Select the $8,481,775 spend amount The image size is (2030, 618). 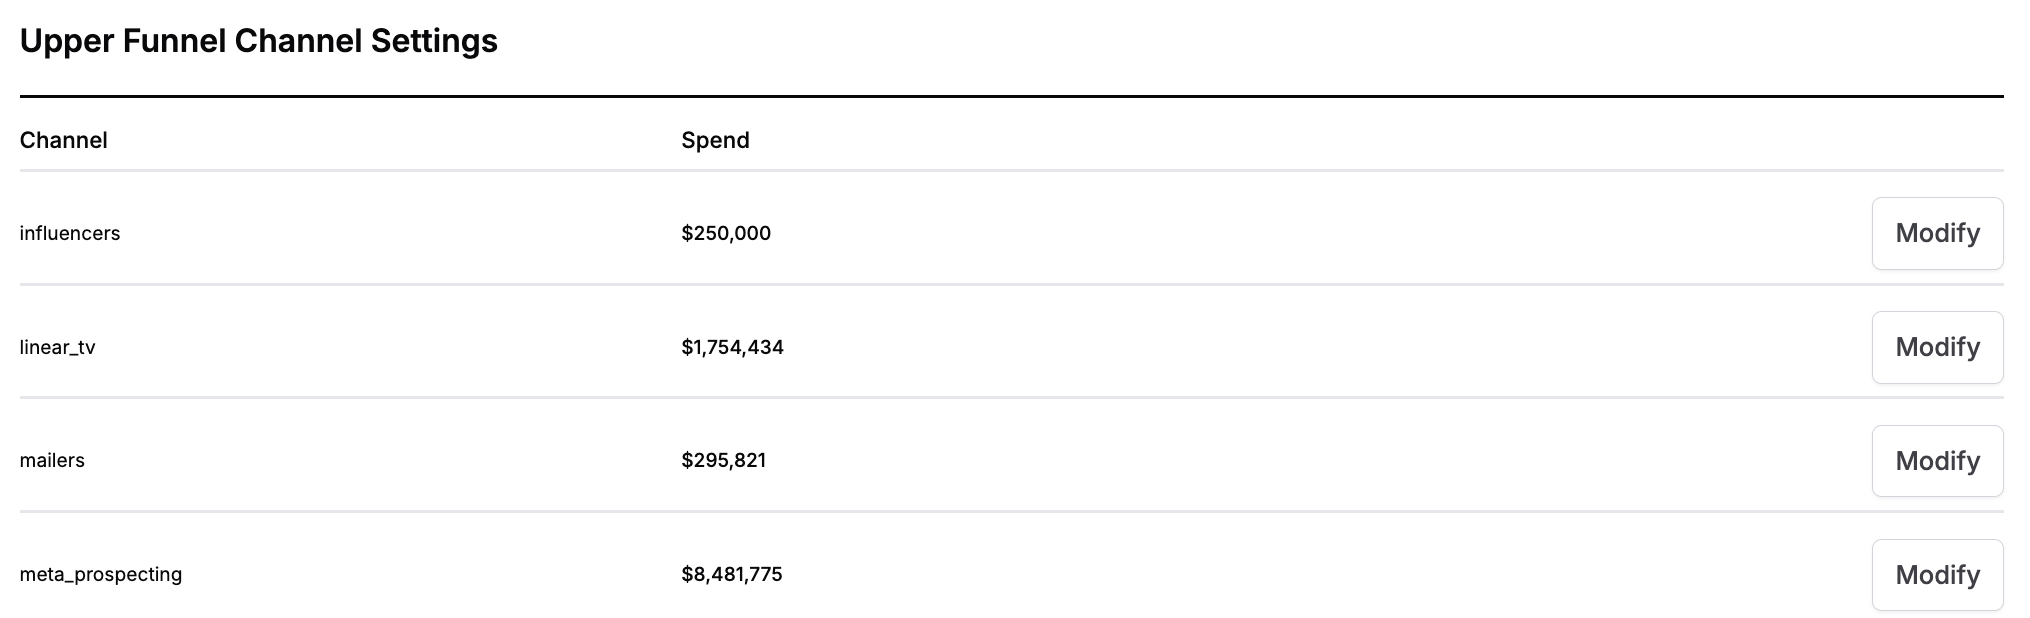point(731,574)
